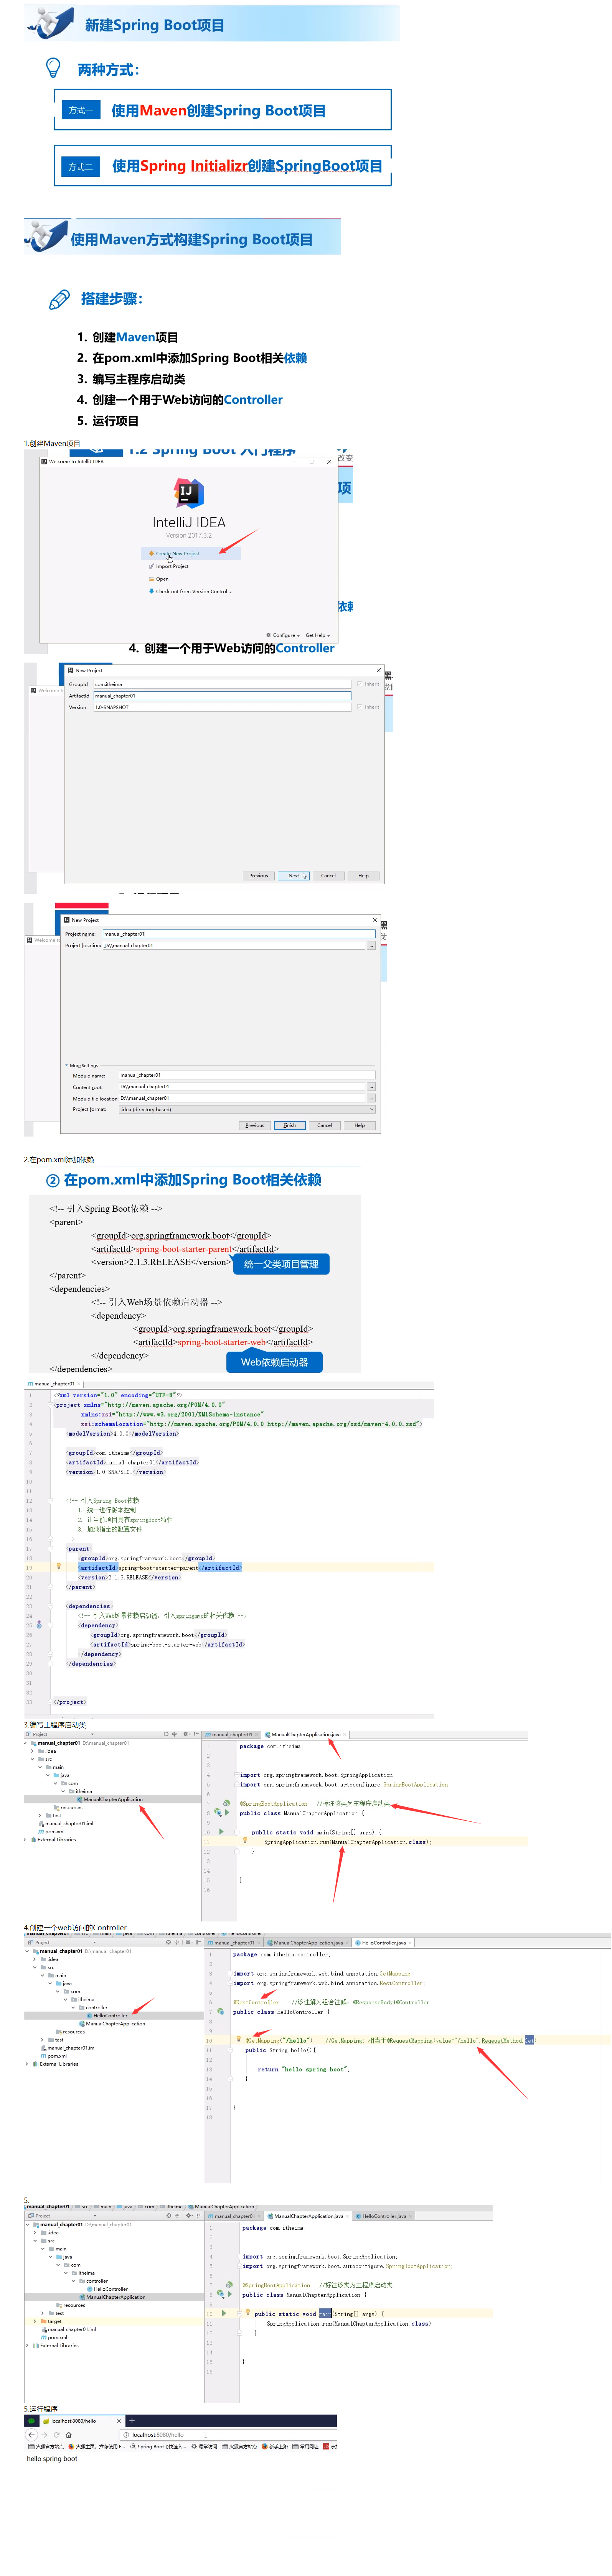This screenshot has height=2576, width=612.
Task: Open the Spring Boot bookmark in bookmarks bar
Action: 159,2447
